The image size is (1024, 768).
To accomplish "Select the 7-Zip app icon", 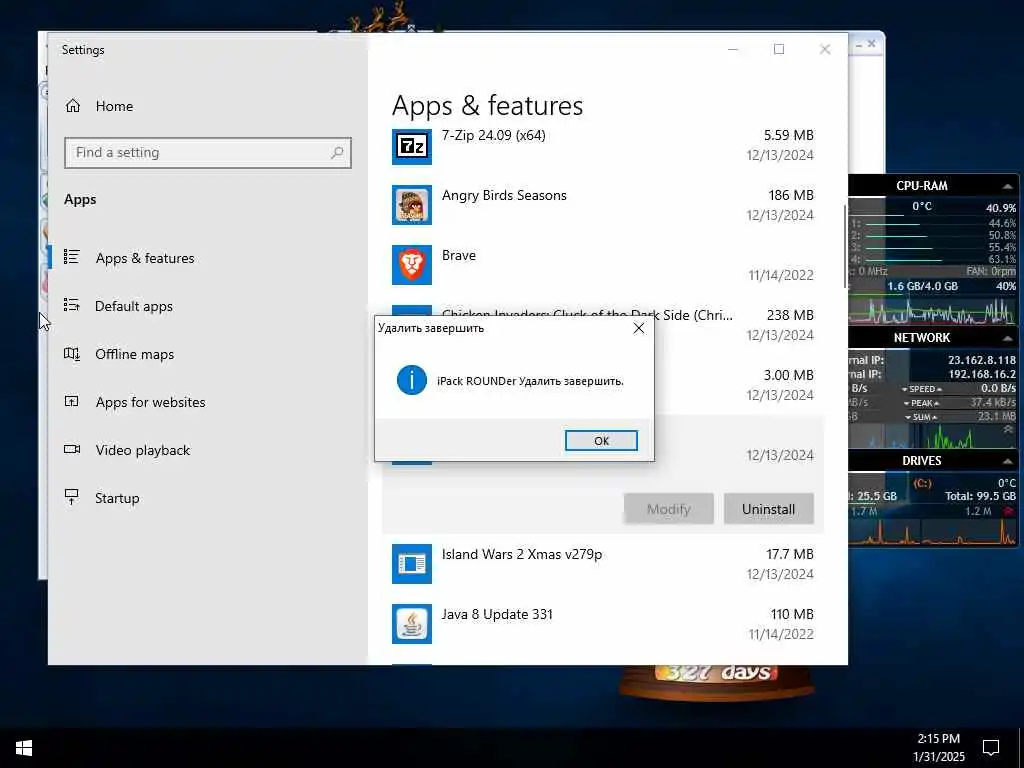I will 411,145.
